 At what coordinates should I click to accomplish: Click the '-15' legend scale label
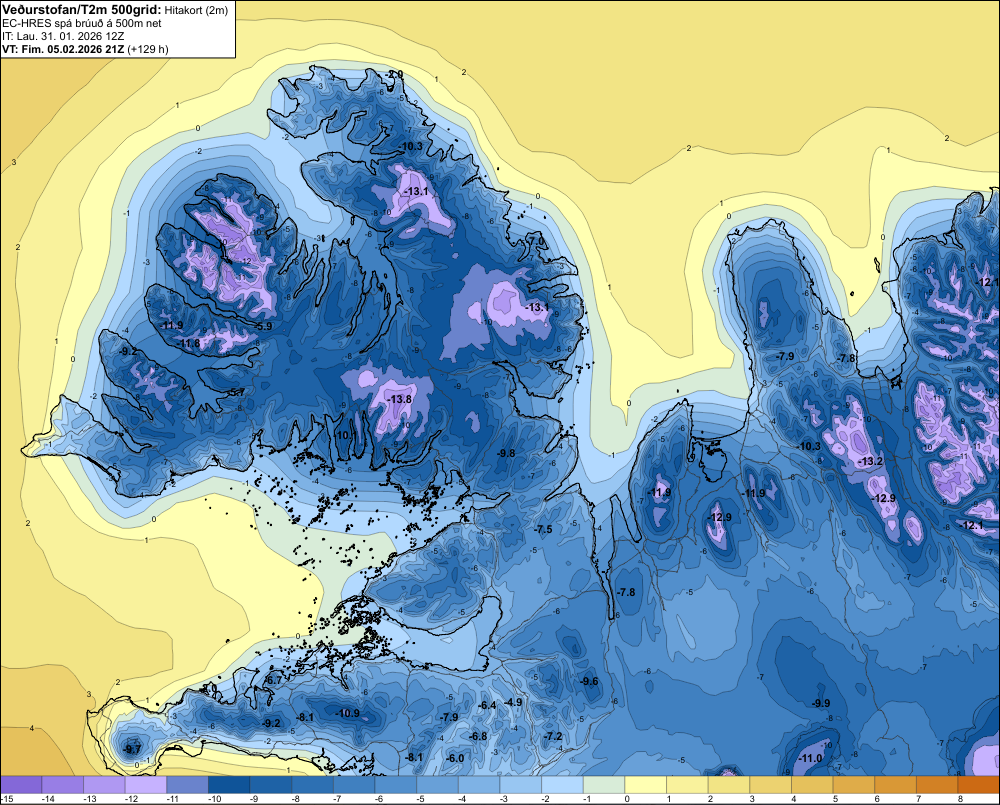8,799
